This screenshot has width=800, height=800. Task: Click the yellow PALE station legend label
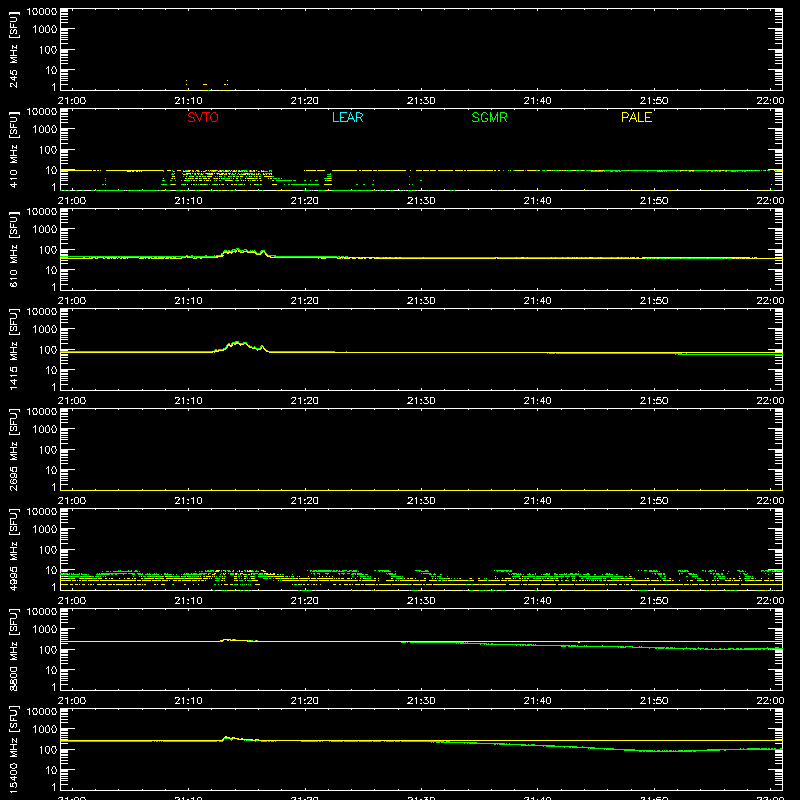tap(636, 117)
